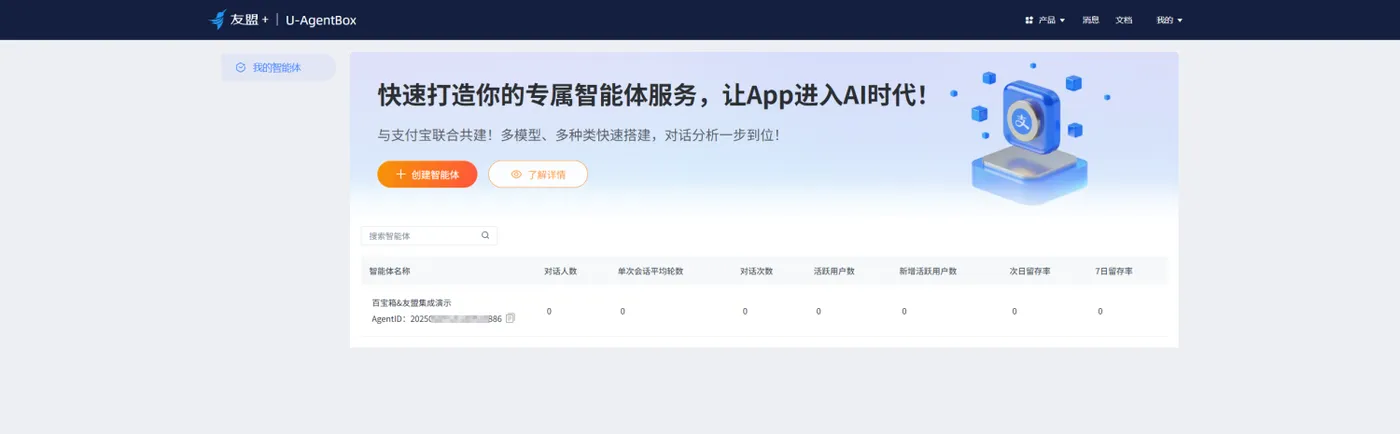
Task: Open 消息 in the top bar
Action: (x=1090, y=20)
